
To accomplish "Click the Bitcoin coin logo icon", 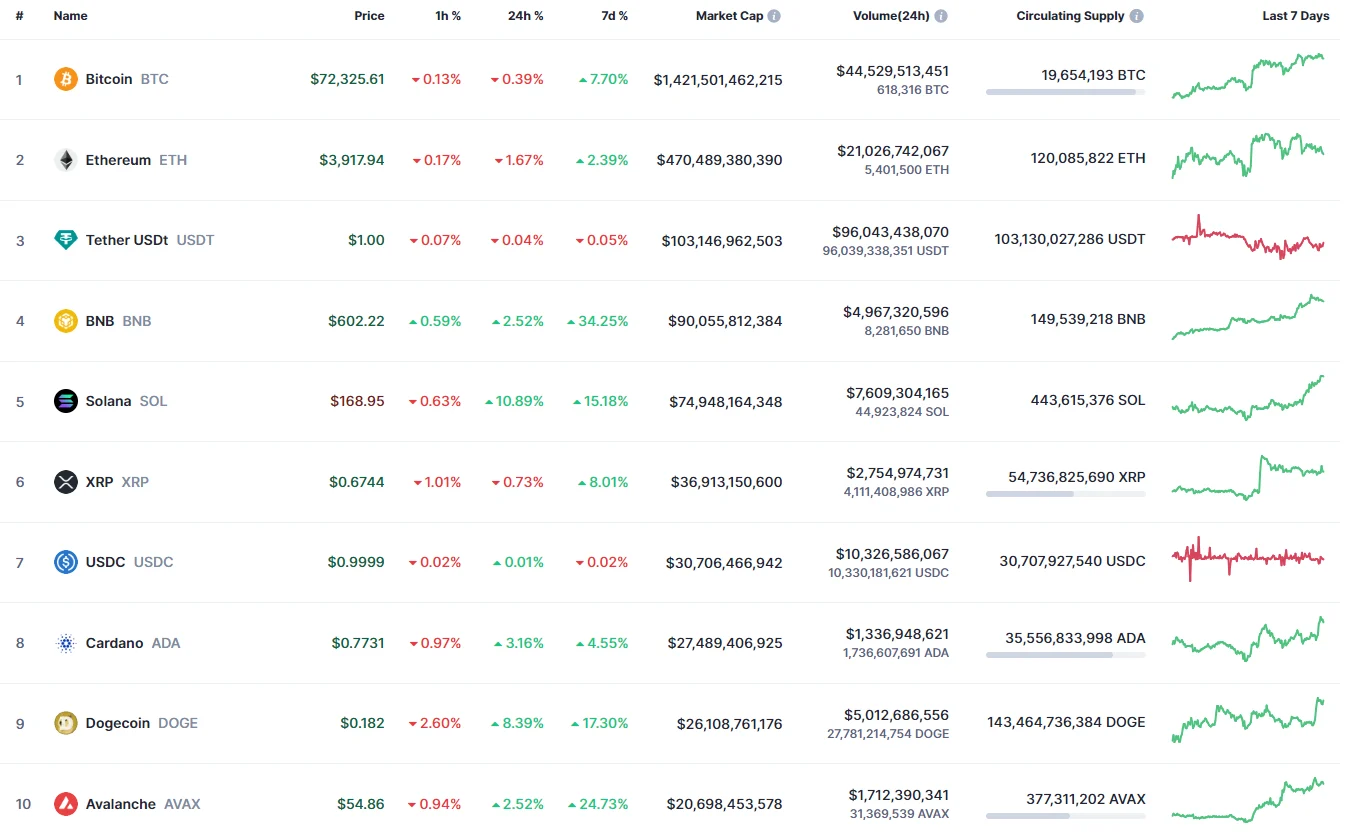I will (x=66, y=79).
